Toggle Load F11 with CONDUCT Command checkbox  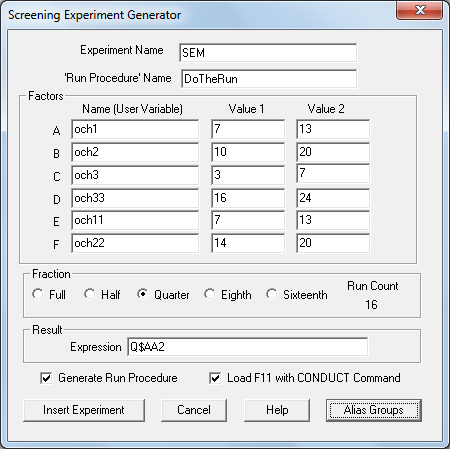[x=215, y=378]
